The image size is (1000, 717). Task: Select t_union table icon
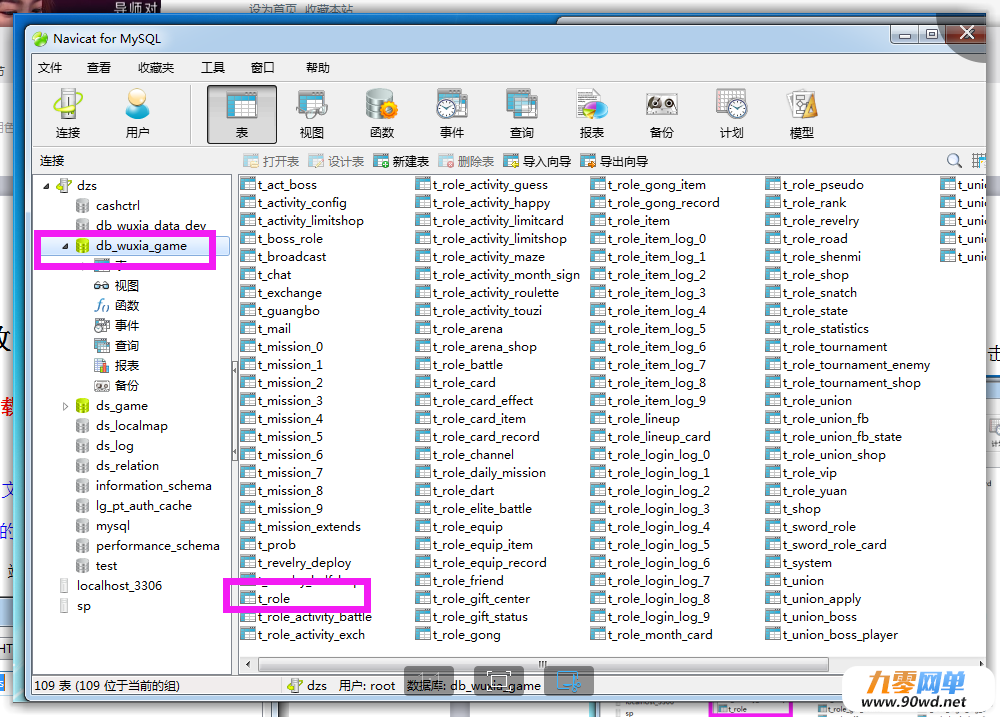tap(772, 581)
